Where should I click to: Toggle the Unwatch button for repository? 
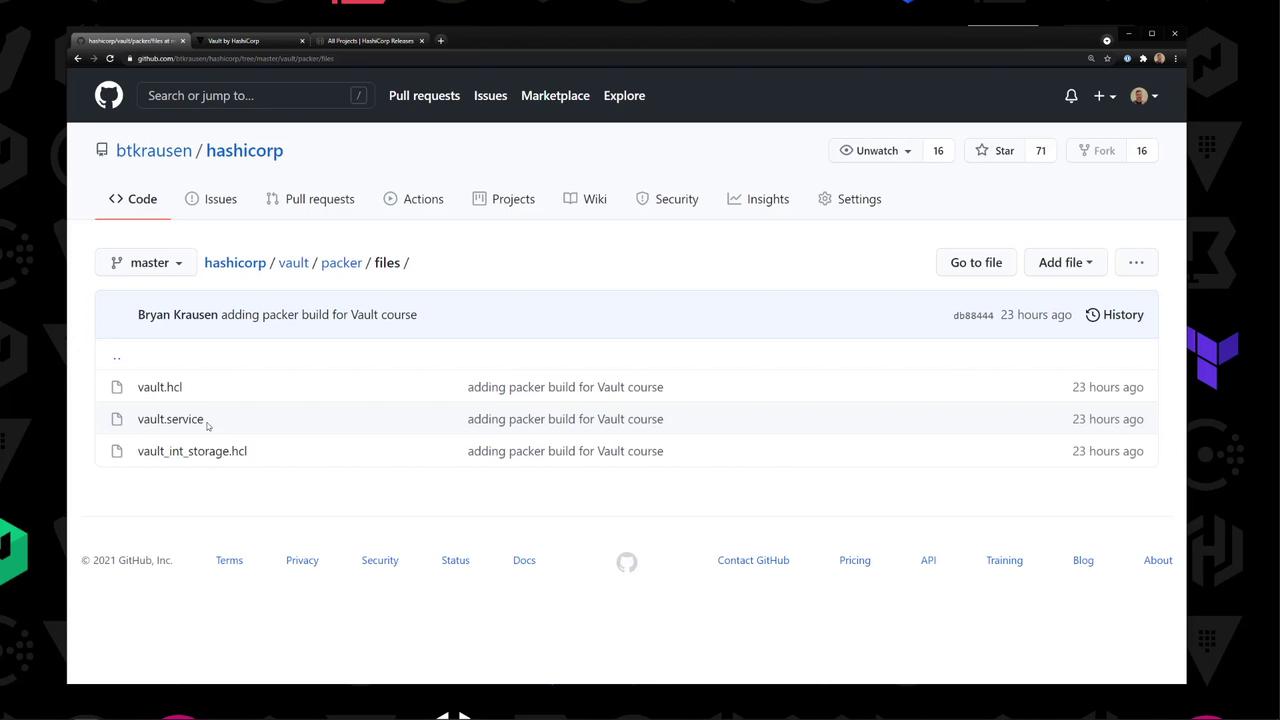point(875,150)
